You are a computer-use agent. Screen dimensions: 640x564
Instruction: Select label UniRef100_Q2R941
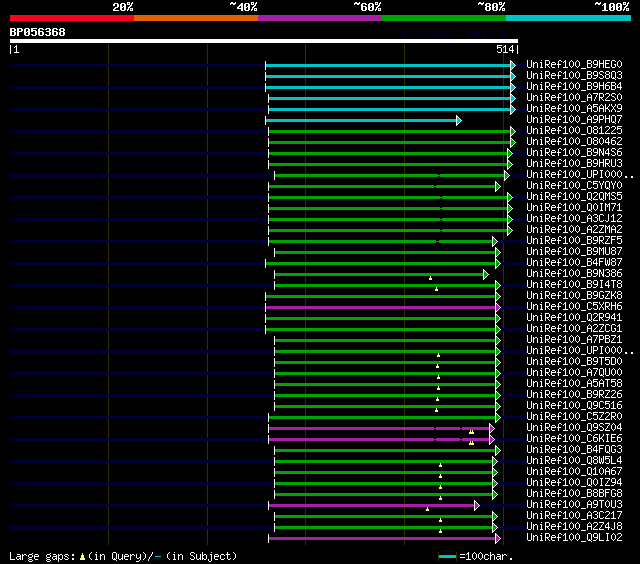tap(574, 318)
